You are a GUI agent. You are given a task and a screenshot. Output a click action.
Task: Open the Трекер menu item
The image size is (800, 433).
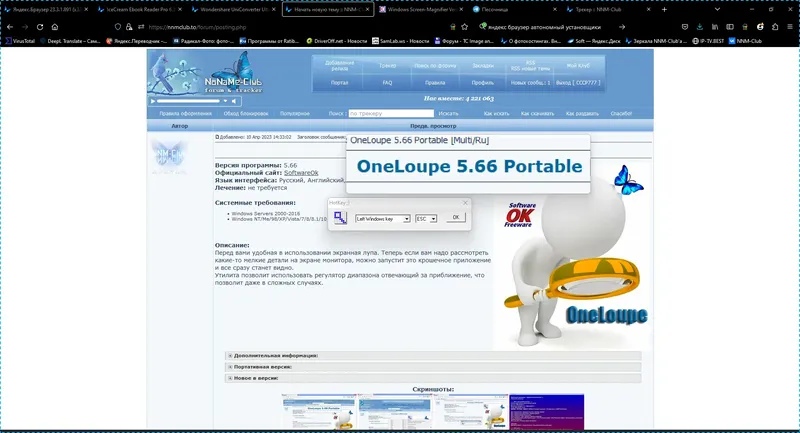[x=387, y=66]
